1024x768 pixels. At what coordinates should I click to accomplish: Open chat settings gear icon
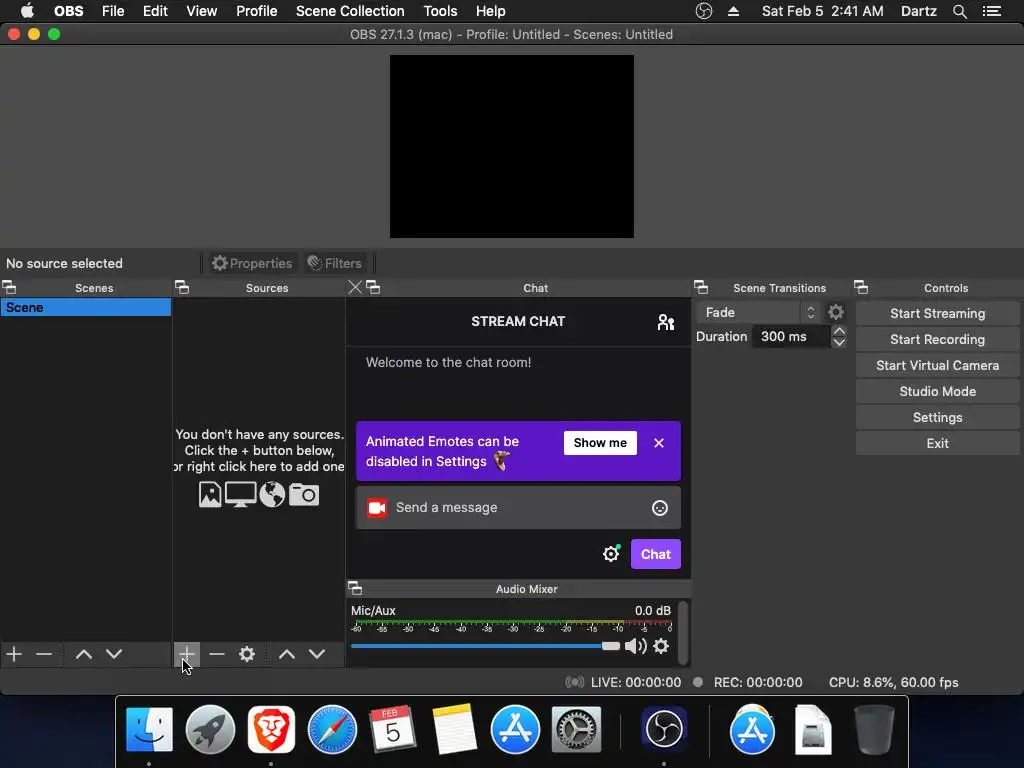tap(611, 554)
